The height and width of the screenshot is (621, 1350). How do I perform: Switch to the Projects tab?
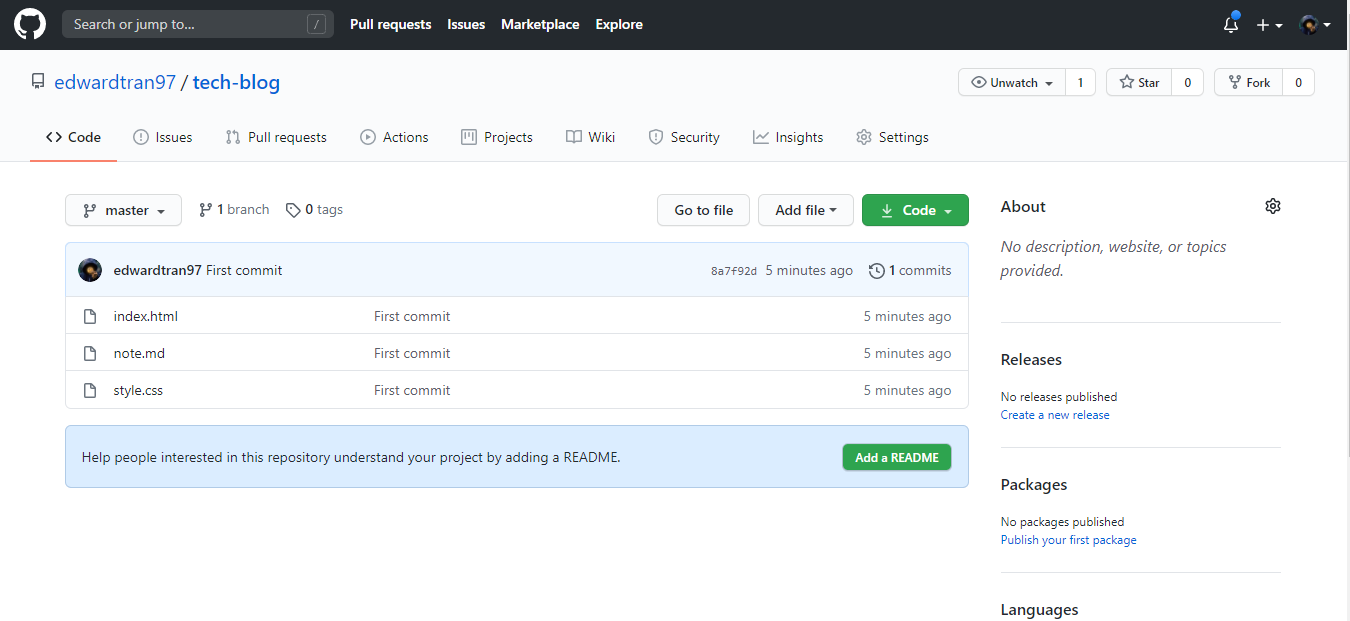(497, 137)
